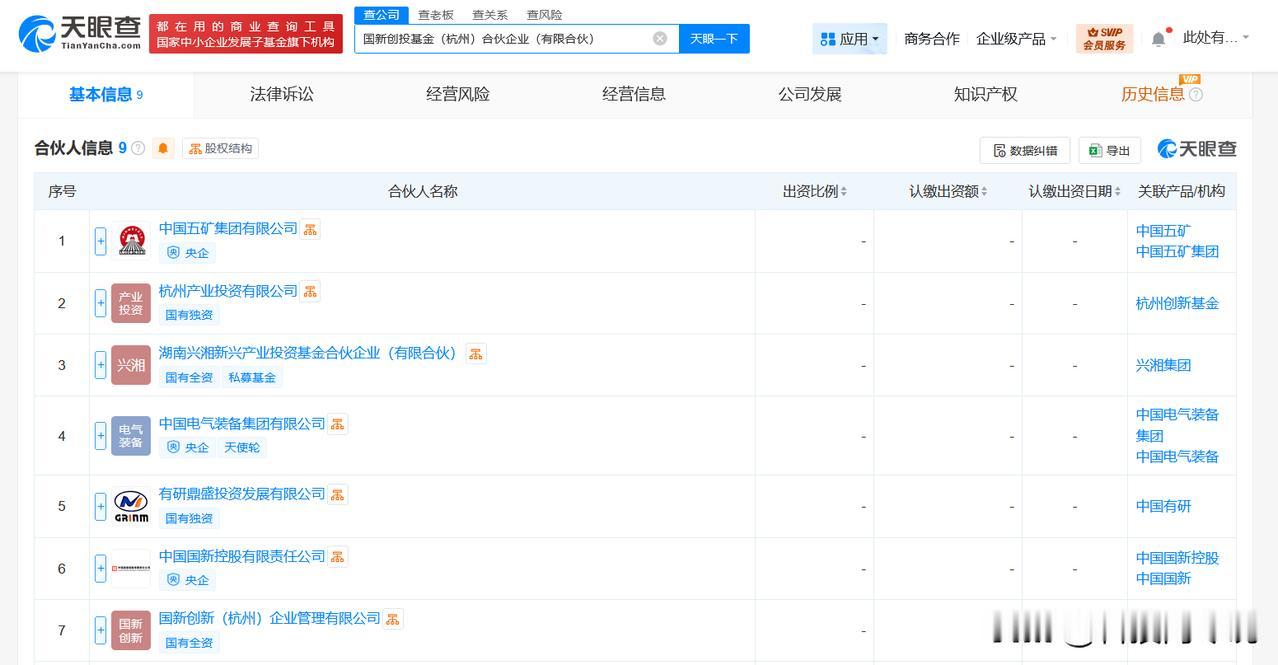Click the 兴湘 logo tile
Image resolution: width=1278 pixels, height=665 pixels.
coord(131,365)
